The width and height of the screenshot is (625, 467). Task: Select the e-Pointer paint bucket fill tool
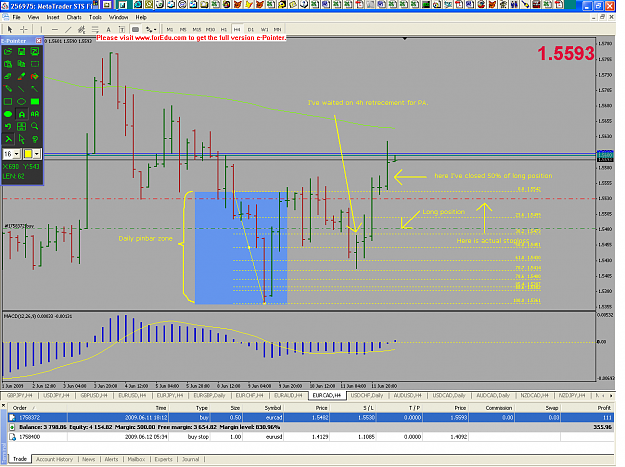coord(35,77)
